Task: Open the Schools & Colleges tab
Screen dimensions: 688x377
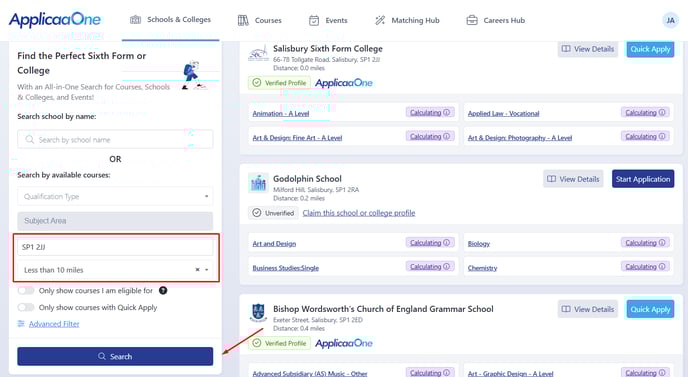Action: [170, 20]
